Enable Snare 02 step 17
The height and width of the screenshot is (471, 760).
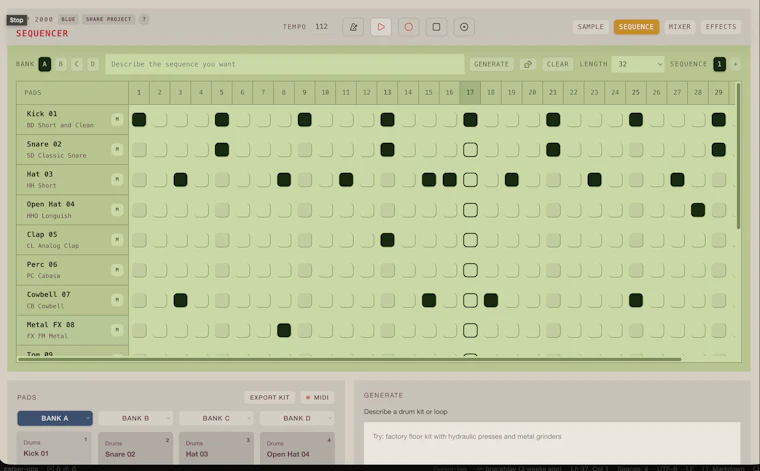coord(470,150)
